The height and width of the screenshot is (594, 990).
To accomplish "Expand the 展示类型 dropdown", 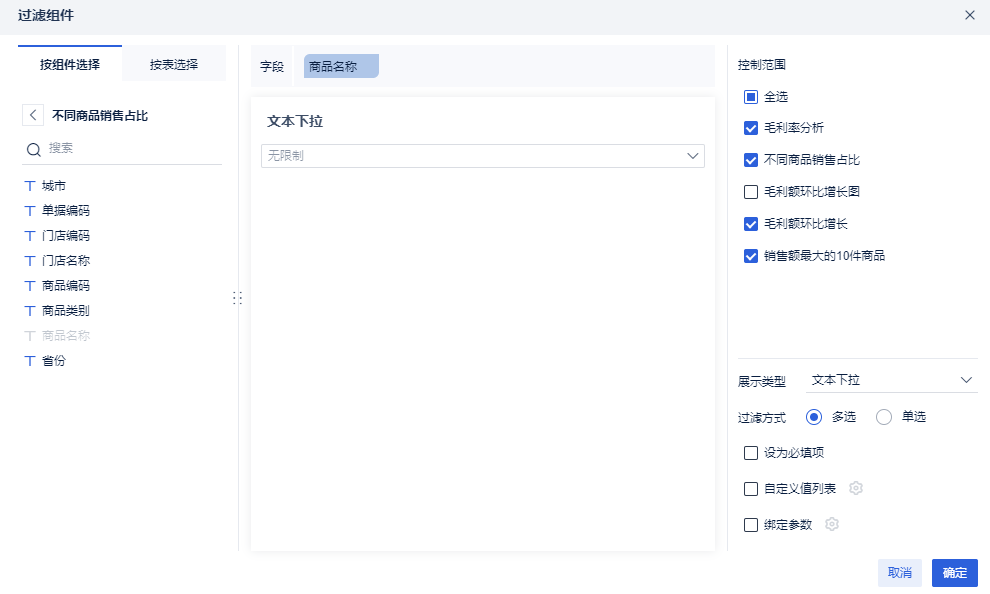I will click(892, 380).
